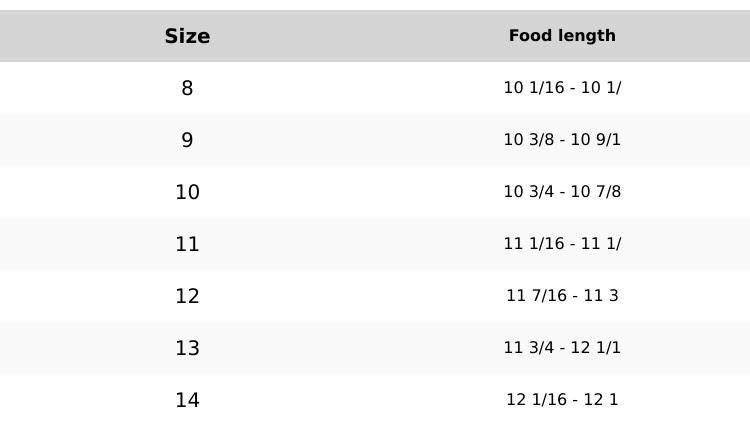The width and height of the screenshot is (750, 426).
Task: Choose the size 14 cell
Action: pyautogui.click(x=187, y=400)
